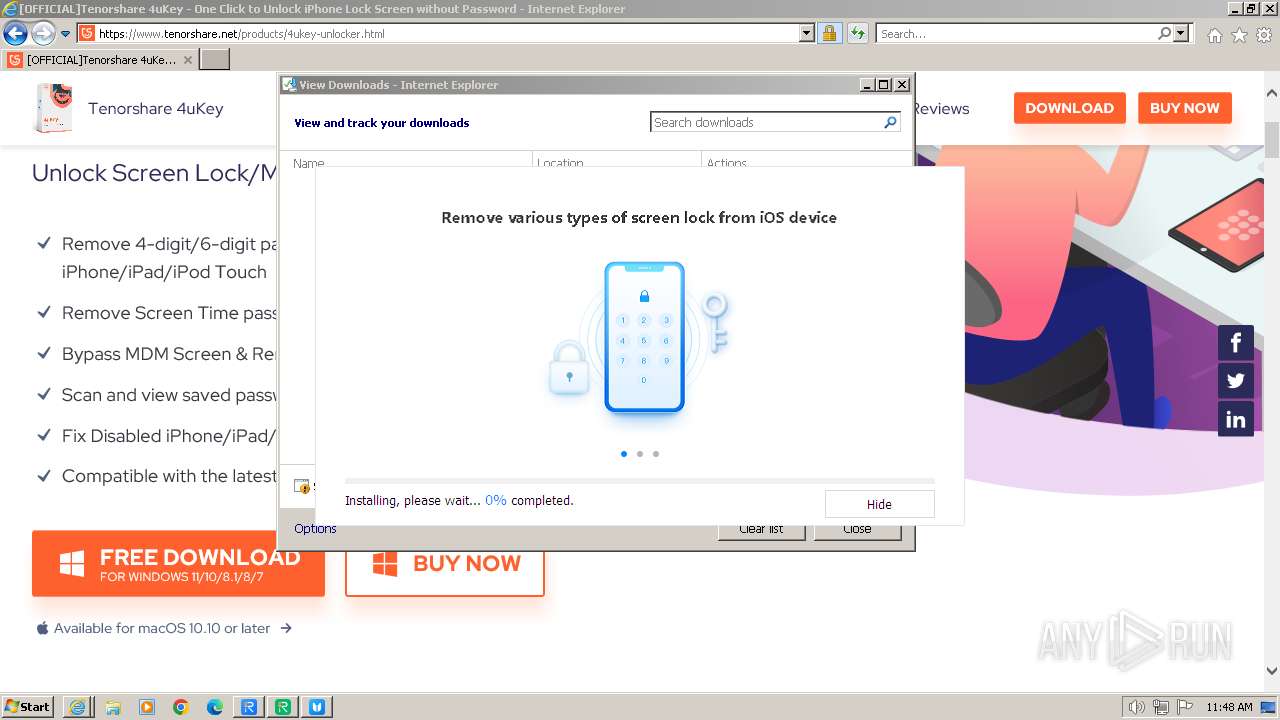Open File Explorer folder icon in taskbar
The image size is (1280, 720).
pos(113,707)
